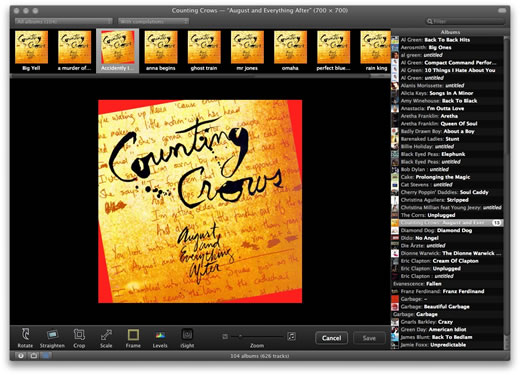Select Dido: No Angel album
The height and width of the screenshot is (375, 520).
point(447,238)
